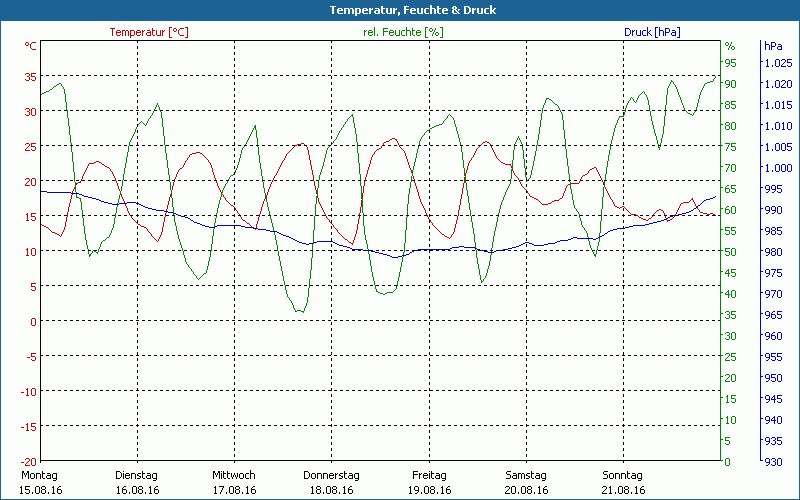The height and width of the screenshot is (500, 800).
Task: Click the humidity axis value '70'
Action: click(731, 168)
